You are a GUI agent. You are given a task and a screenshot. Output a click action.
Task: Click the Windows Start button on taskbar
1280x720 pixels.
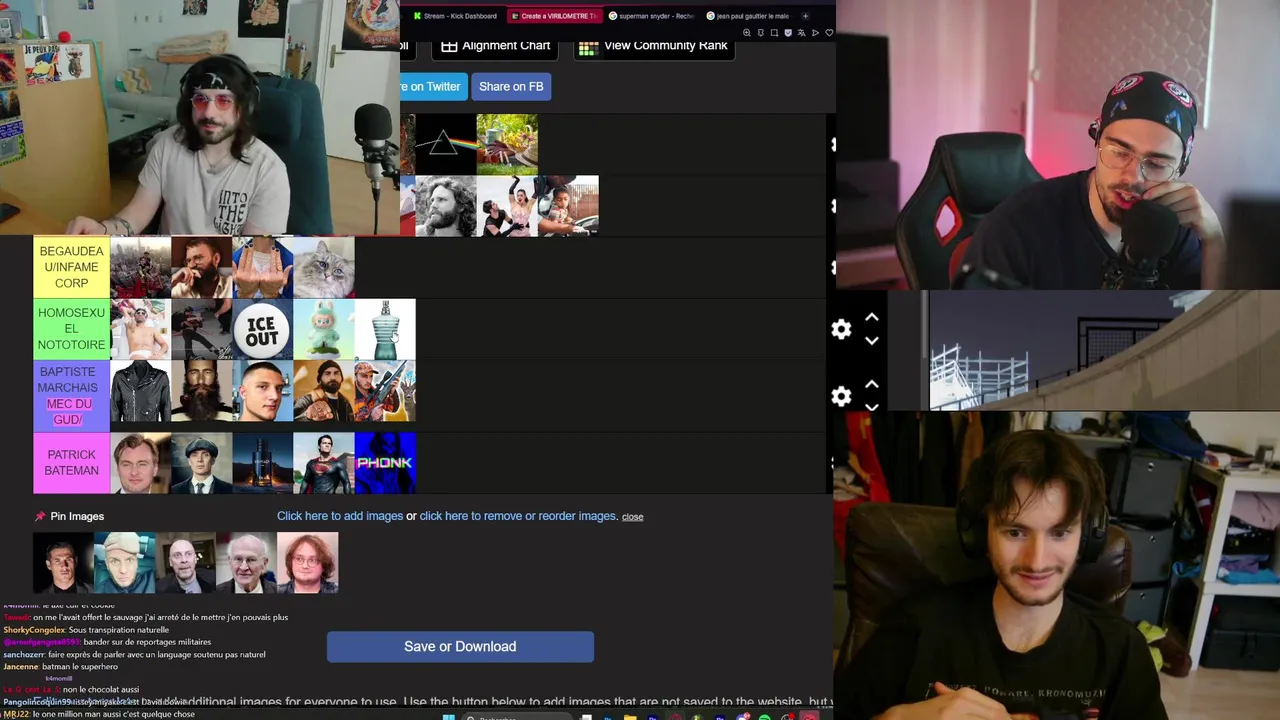[x=449, y=716]
